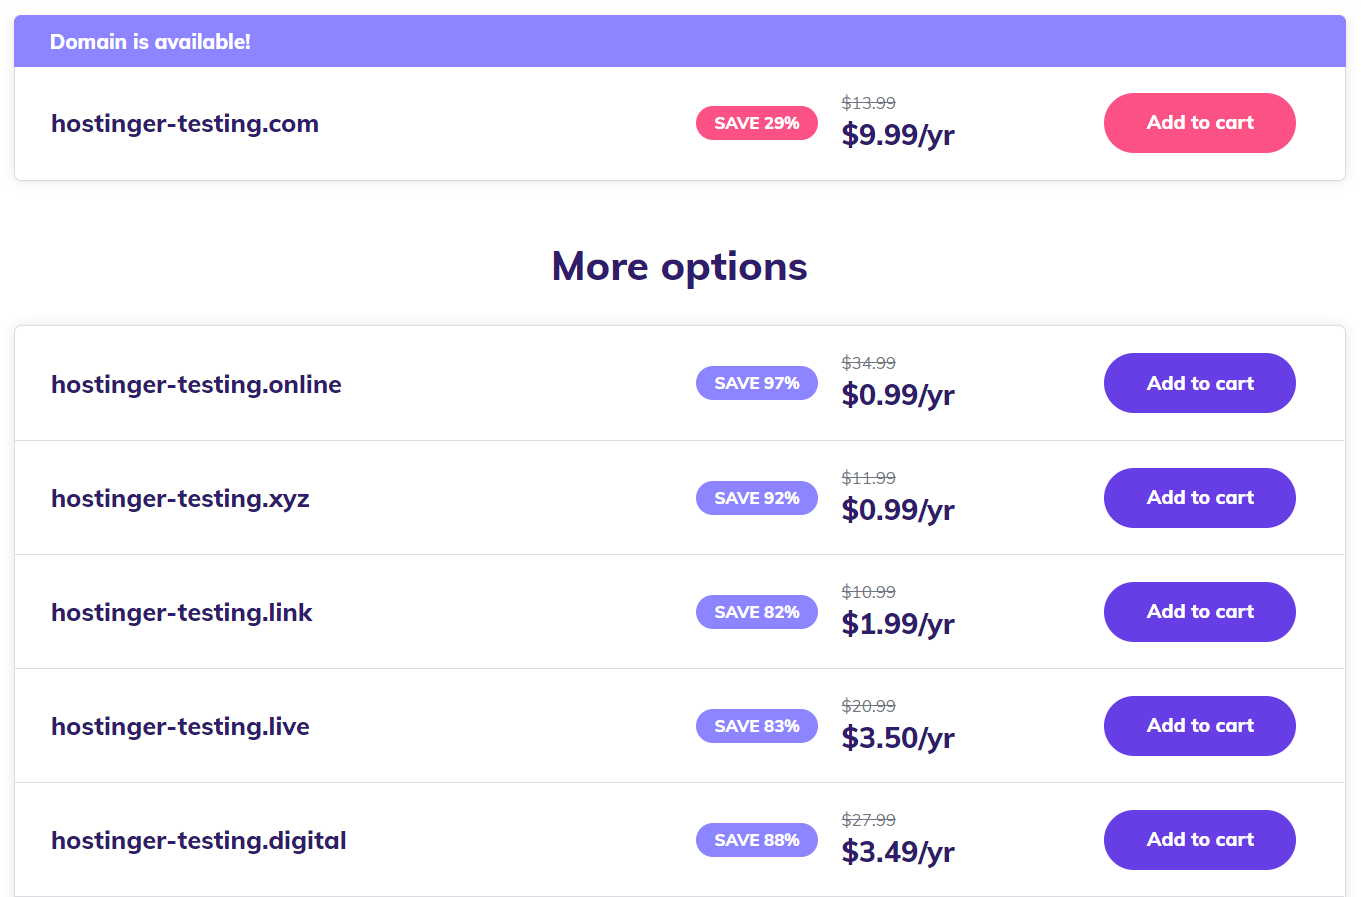Click the hostinger-testing.digital domain name

coord(199,841)
